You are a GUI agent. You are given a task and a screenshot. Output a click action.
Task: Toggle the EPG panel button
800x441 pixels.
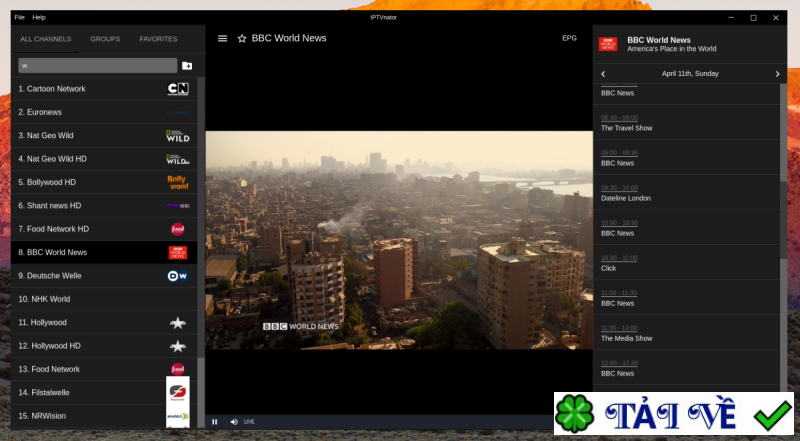(569, 38)
